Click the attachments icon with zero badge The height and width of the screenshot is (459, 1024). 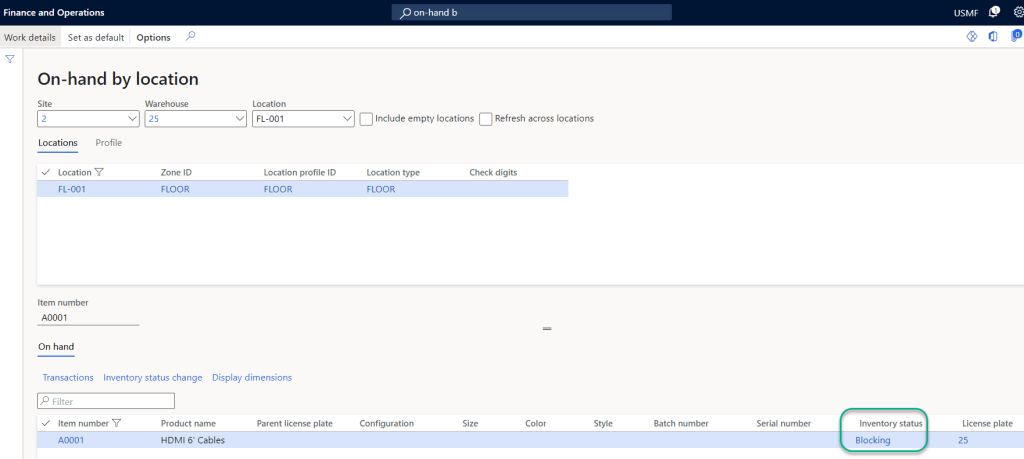click(x=1016, y=37)
